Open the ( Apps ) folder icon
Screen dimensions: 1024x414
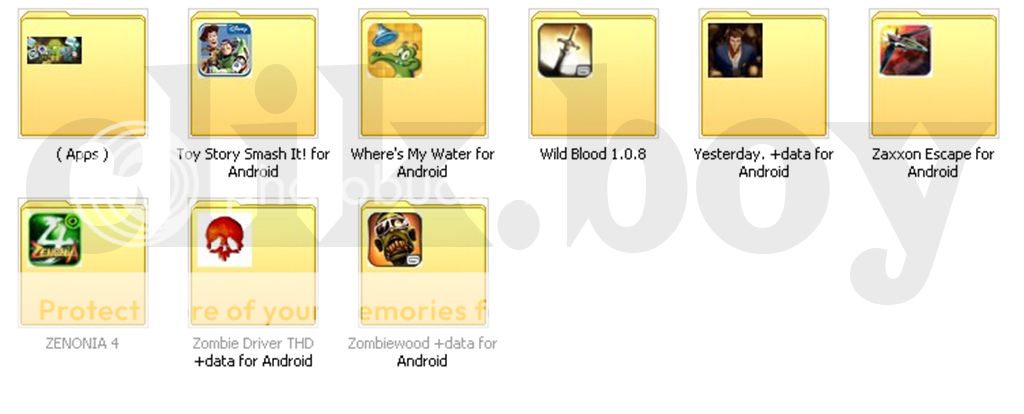pyautogui.click(x=83, y=73)
